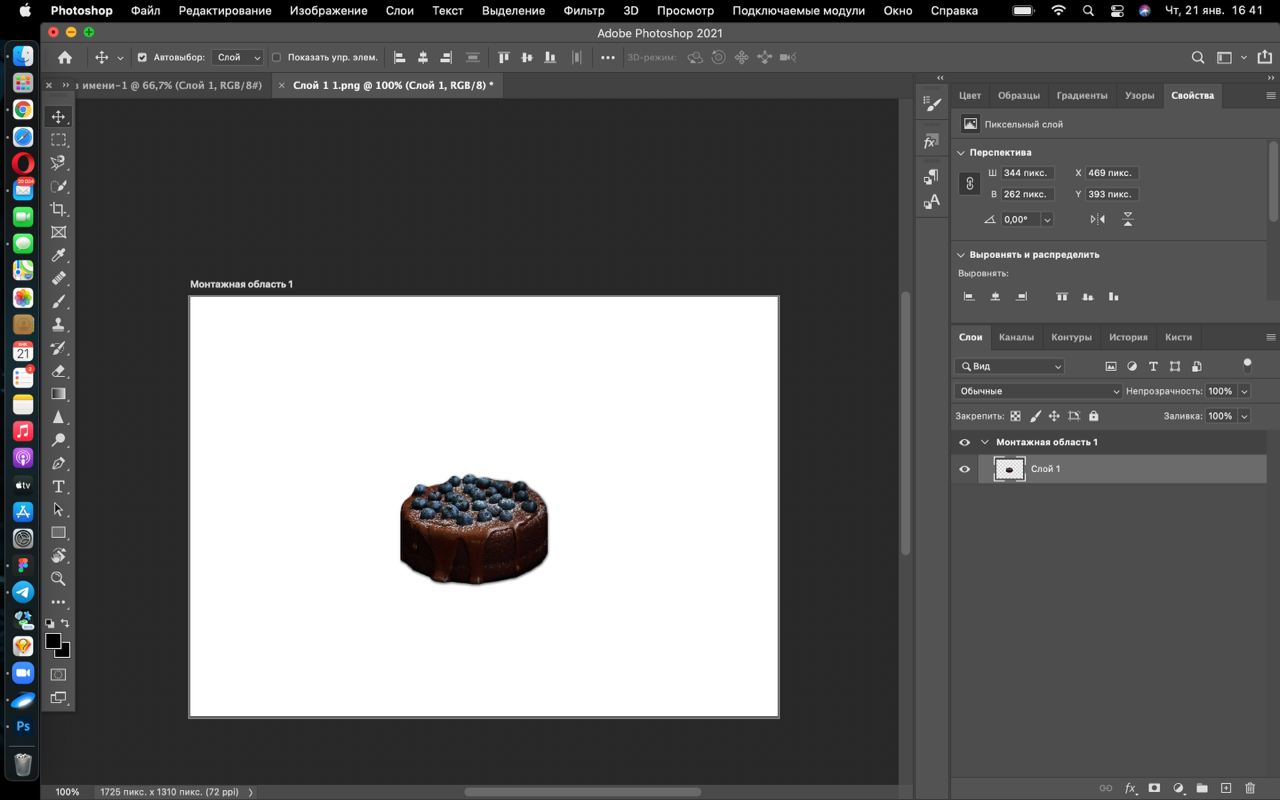Select the Pen tool

pos(59,464)
